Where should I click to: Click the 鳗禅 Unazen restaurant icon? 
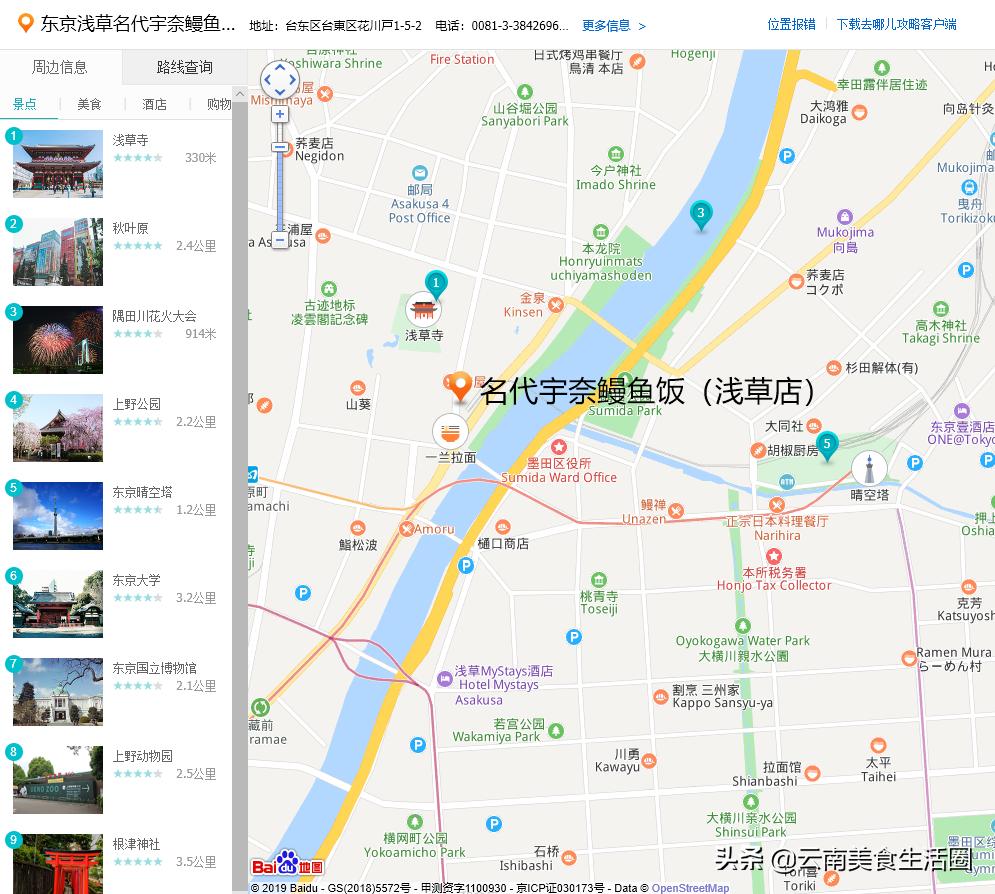pyautogui.click(x=676, y=511)
